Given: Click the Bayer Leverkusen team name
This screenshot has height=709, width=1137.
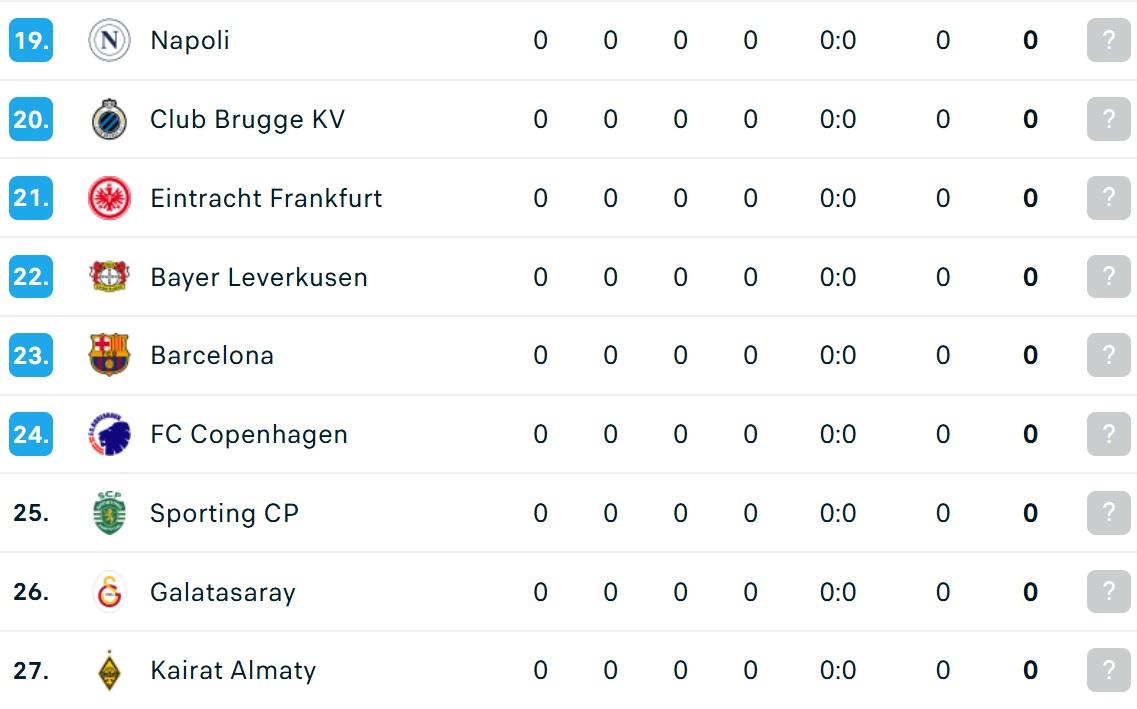Looking at the screenshot, I should pyautogui.click(x=259, y=277).
